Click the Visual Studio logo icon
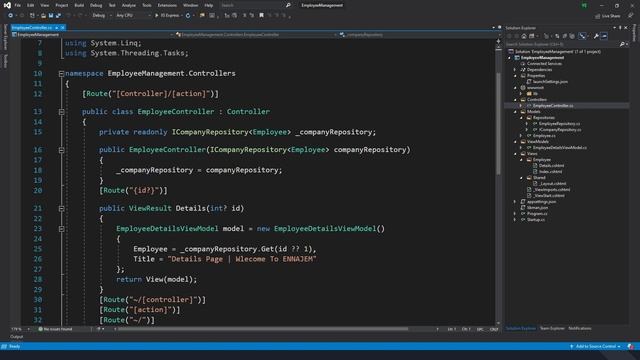This screenshot has height=360, width=640. click(x=7, y=5)
